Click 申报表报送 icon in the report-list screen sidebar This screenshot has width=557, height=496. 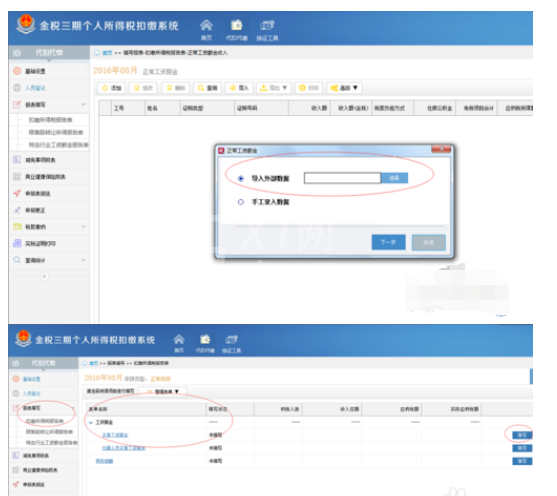(x=16, y=484)
